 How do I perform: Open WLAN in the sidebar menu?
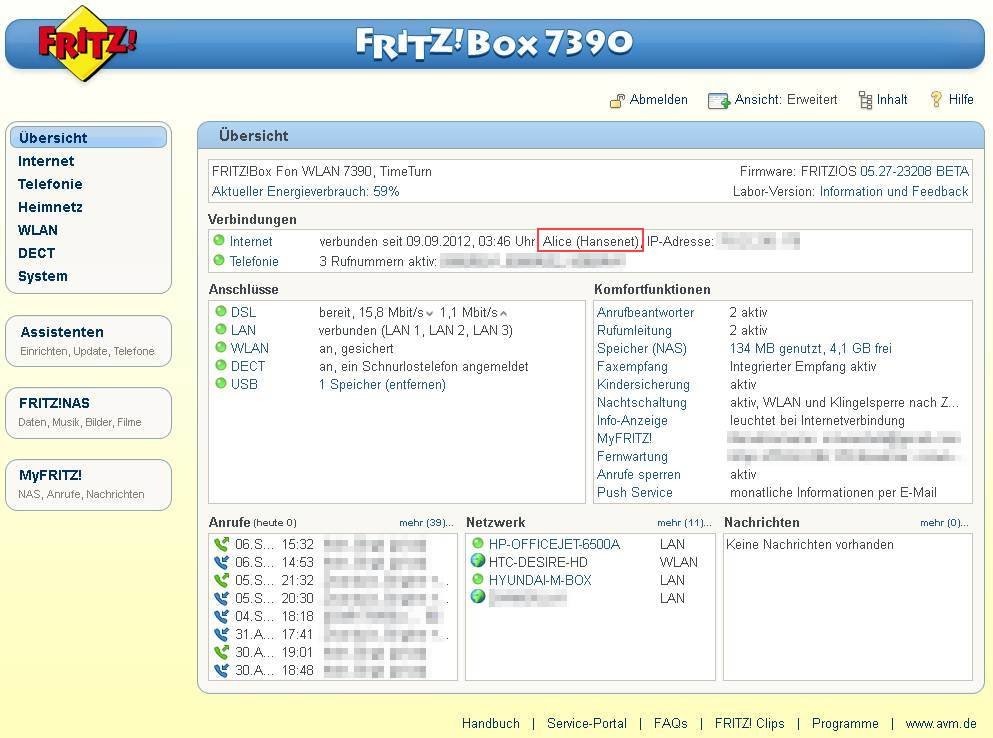37,230
